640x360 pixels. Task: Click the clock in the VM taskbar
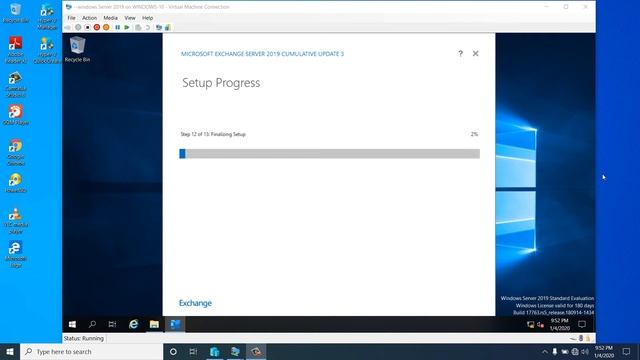pyautogui.click(x=559, y=324)
